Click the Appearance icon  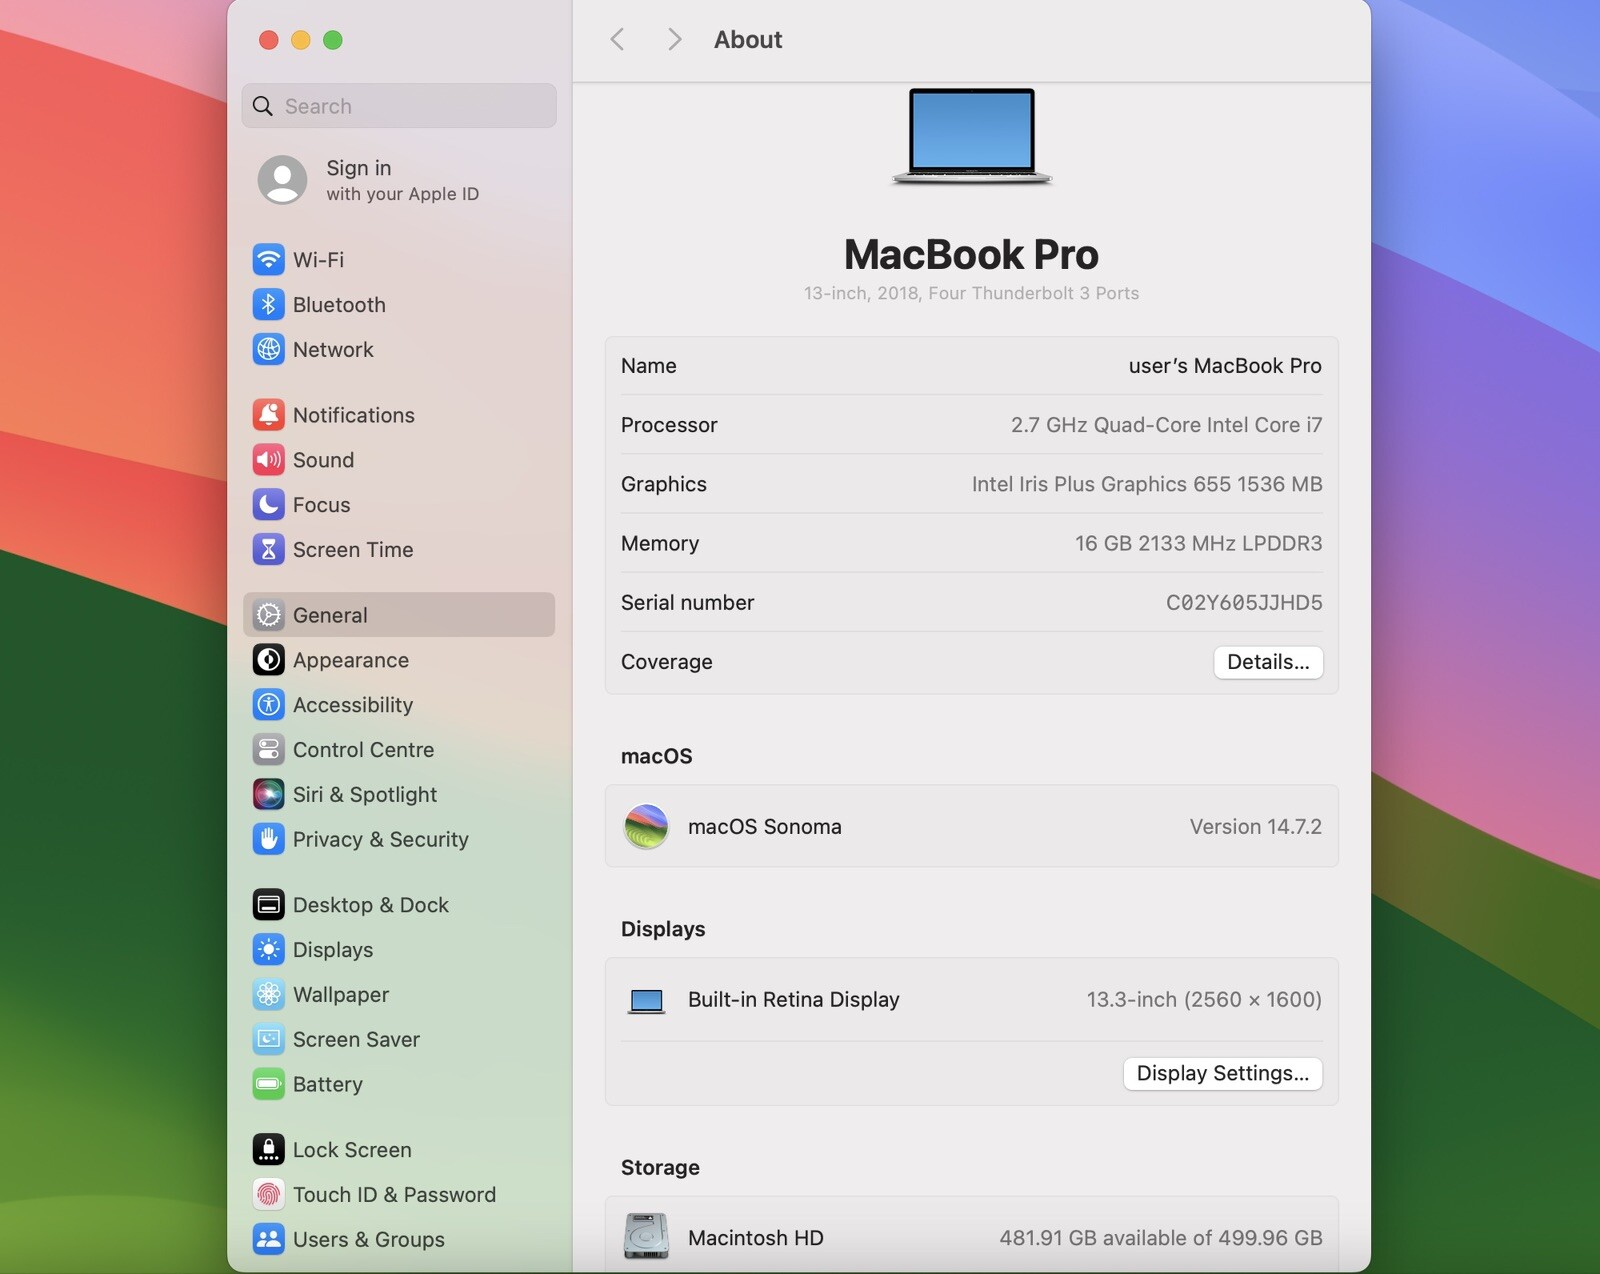268,660
